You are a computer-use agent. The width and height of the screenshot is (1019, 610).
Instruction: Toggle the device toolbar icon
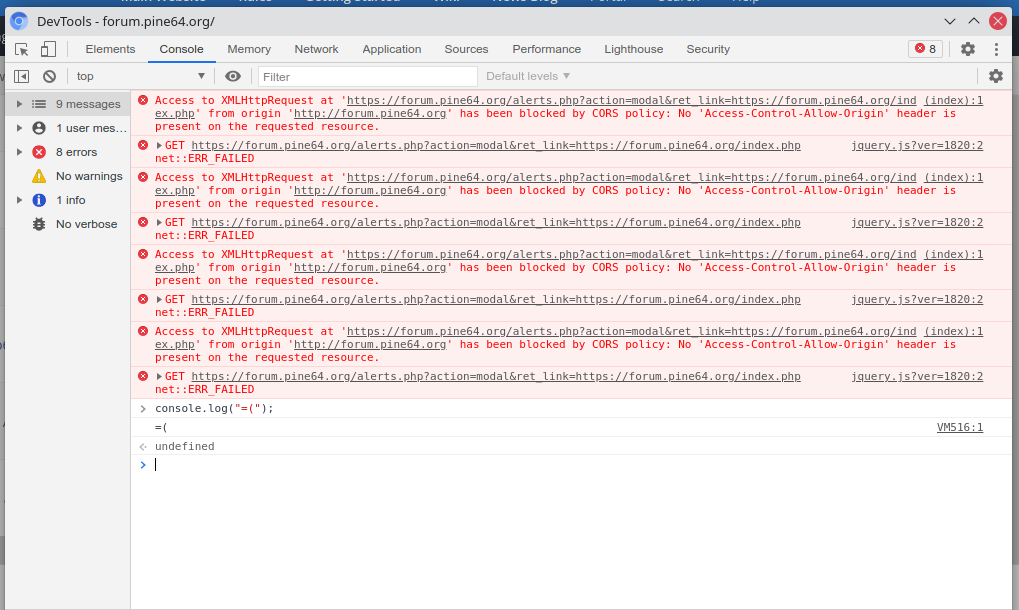coord(48,49)
